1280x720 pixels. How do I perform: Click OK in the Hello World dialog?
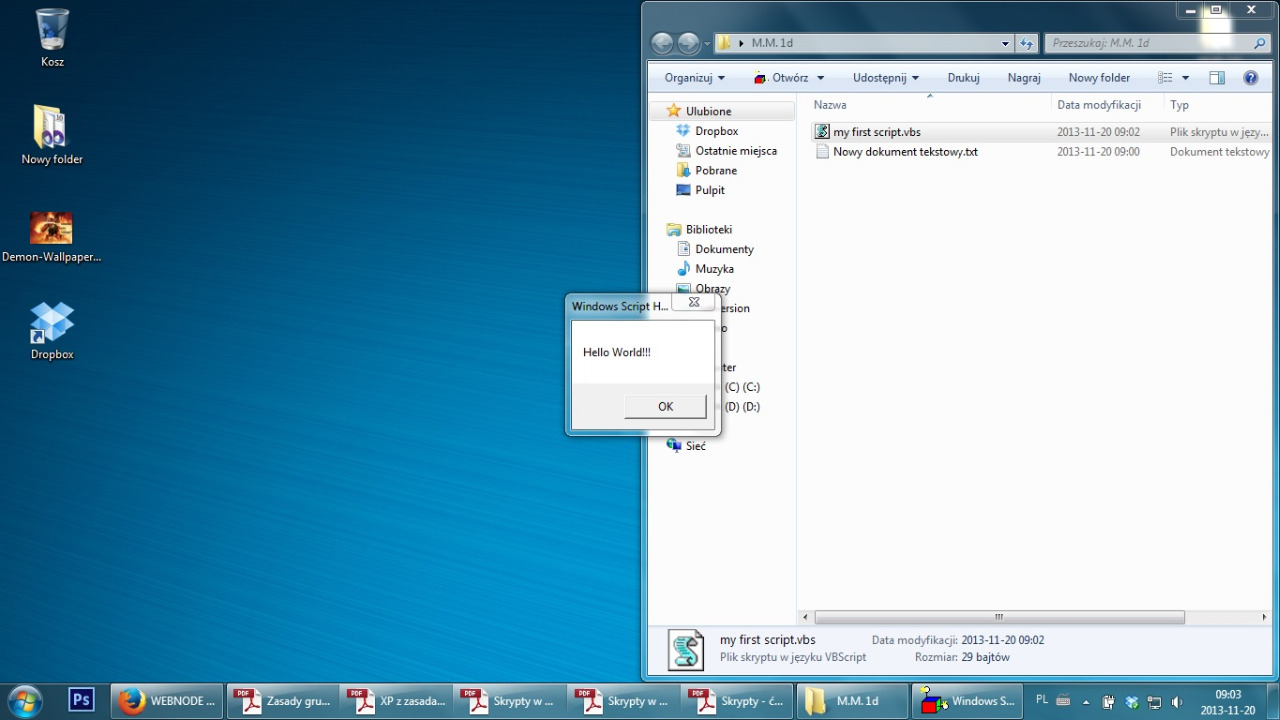point(665,406)
